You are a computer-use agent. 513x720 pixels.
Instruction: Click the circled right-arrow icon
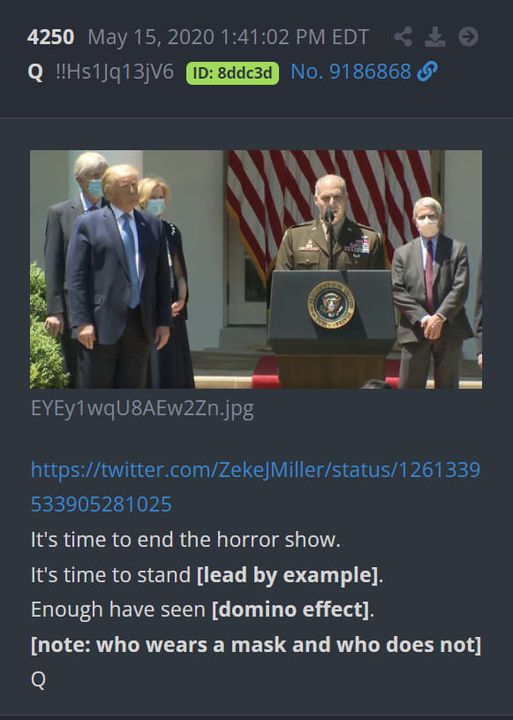pos(468,37)
